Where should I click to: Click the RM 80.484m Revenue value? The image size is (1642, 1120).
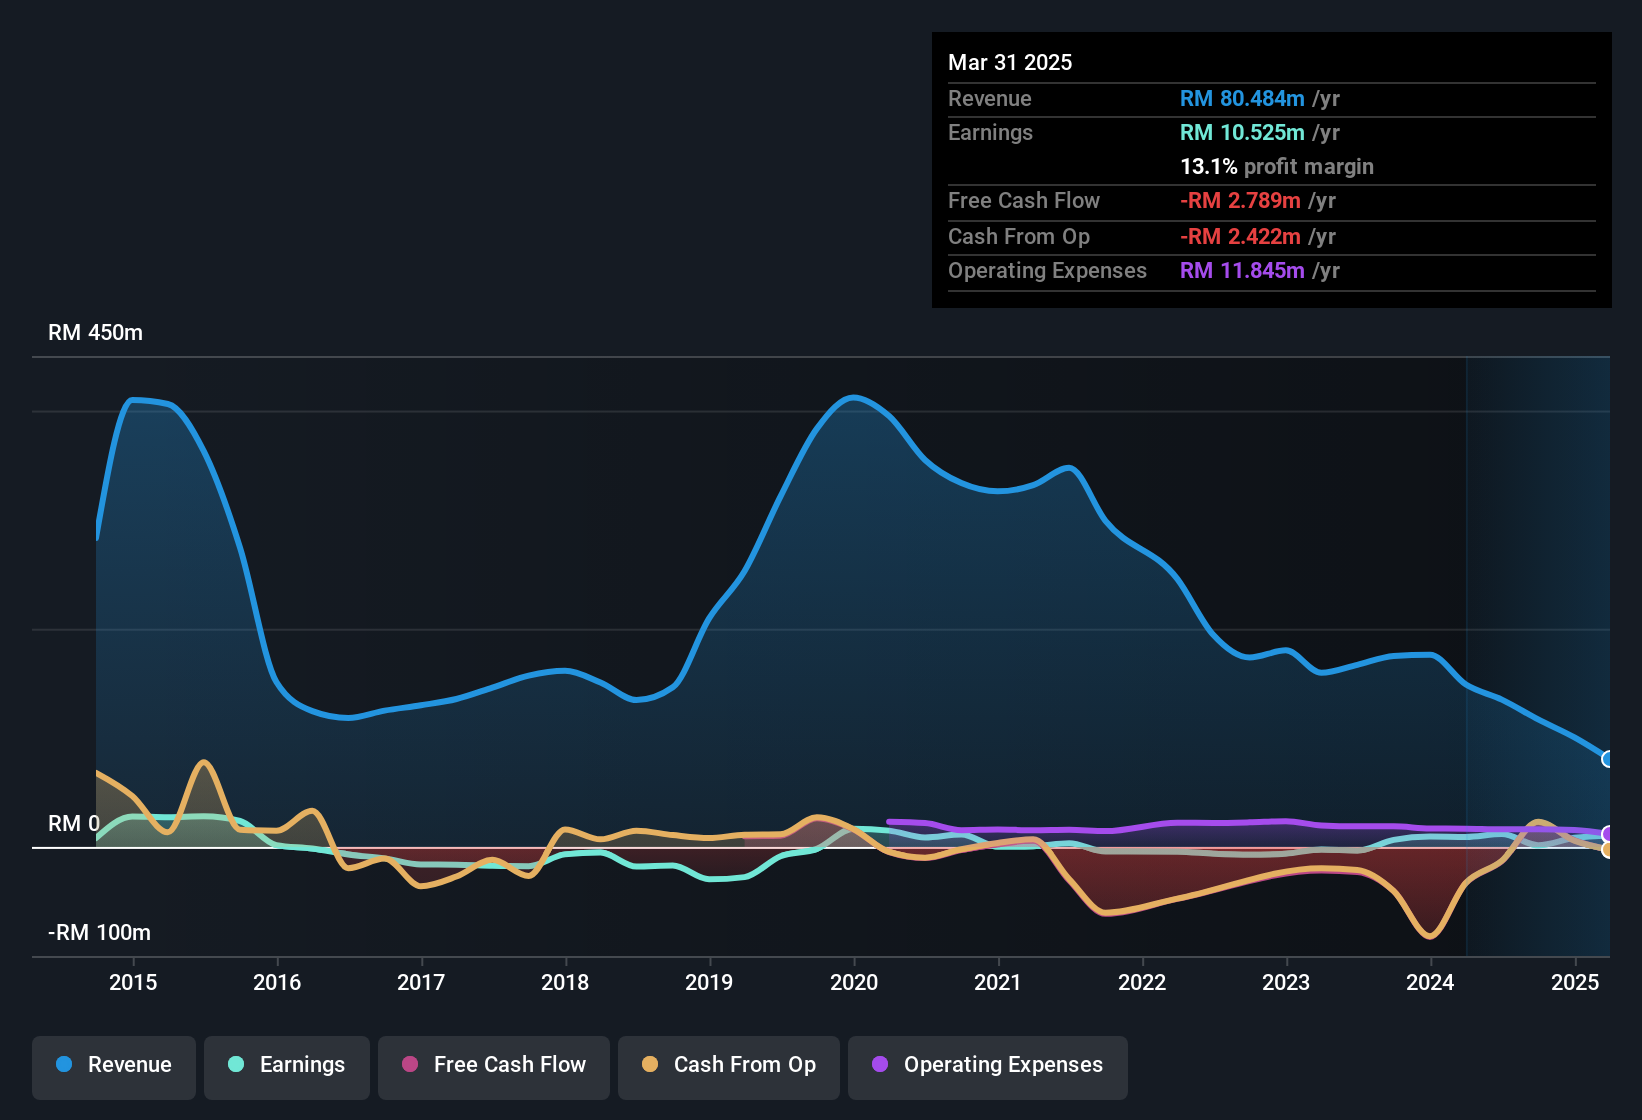coord(1241,99)
